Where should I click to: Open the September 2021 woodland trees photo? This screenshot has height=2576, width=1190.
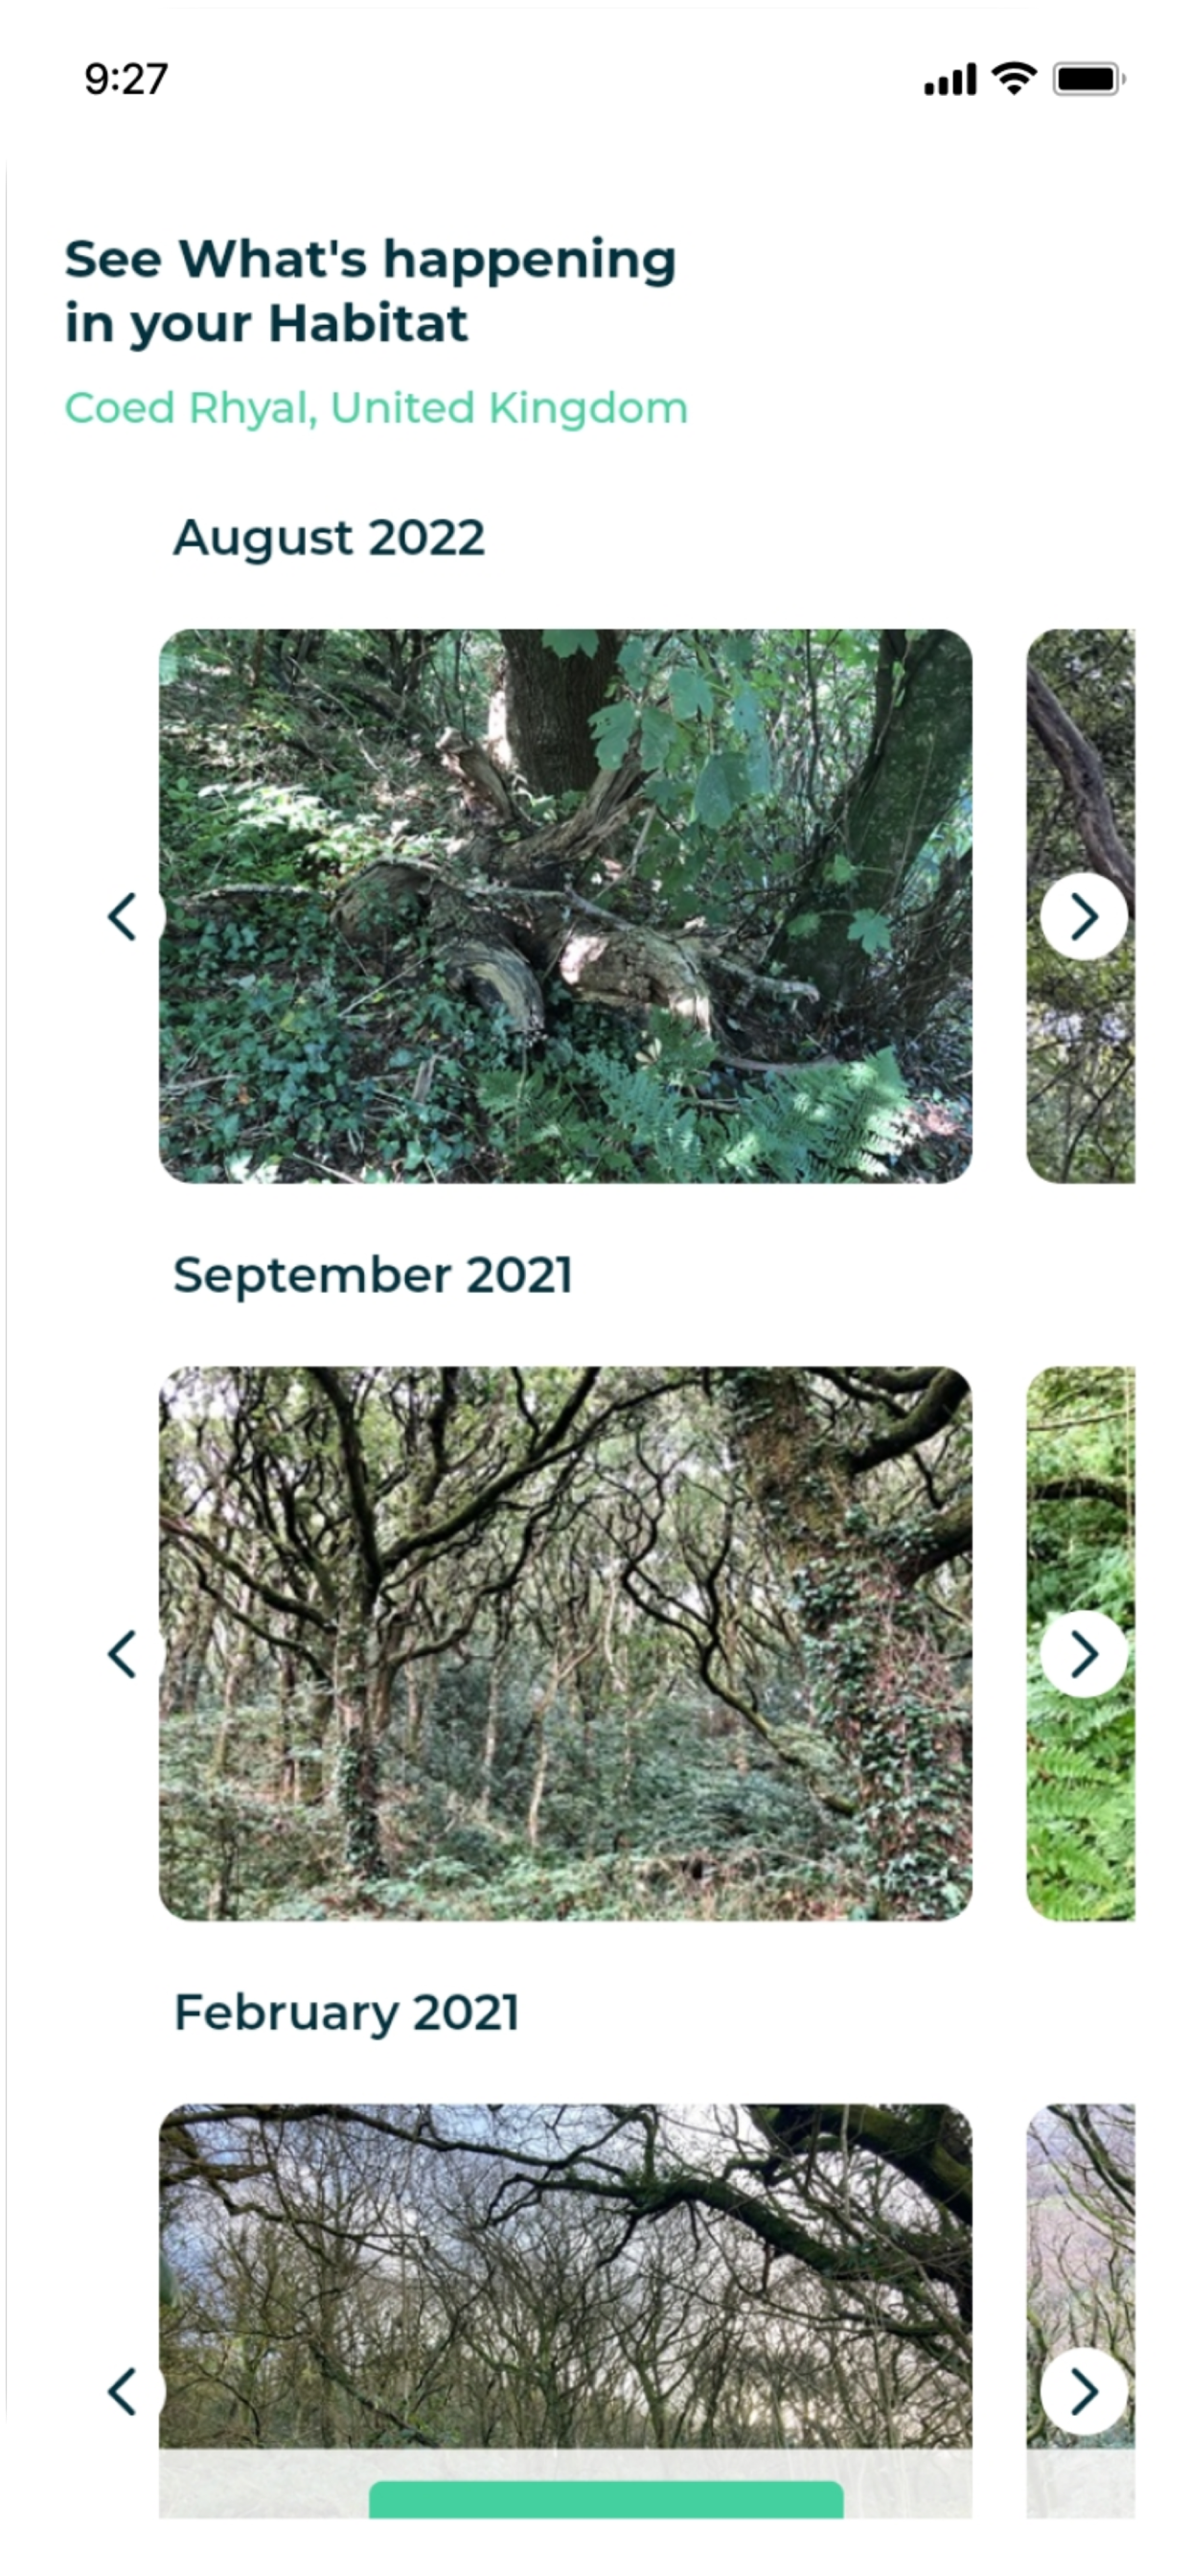click(565, 1643)
